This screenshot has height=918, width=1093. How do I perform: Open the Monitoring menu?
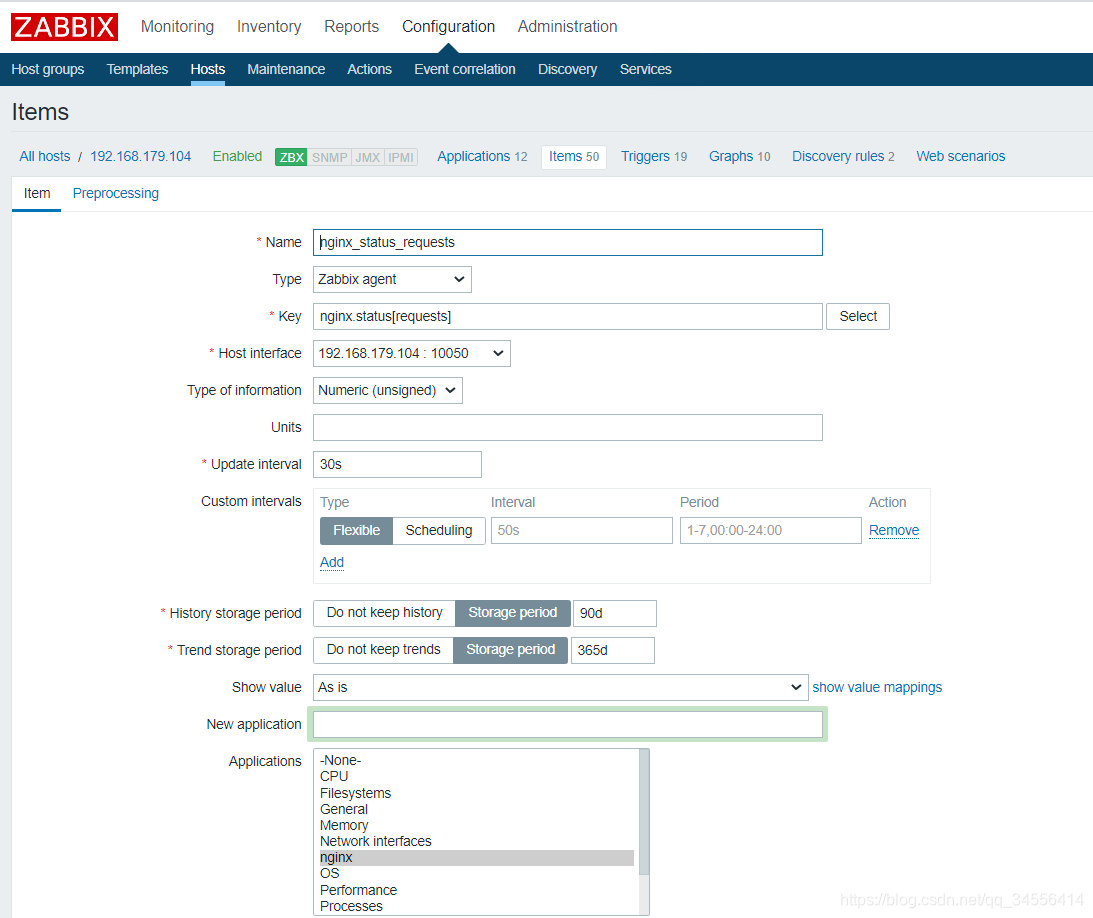(177, 26)
